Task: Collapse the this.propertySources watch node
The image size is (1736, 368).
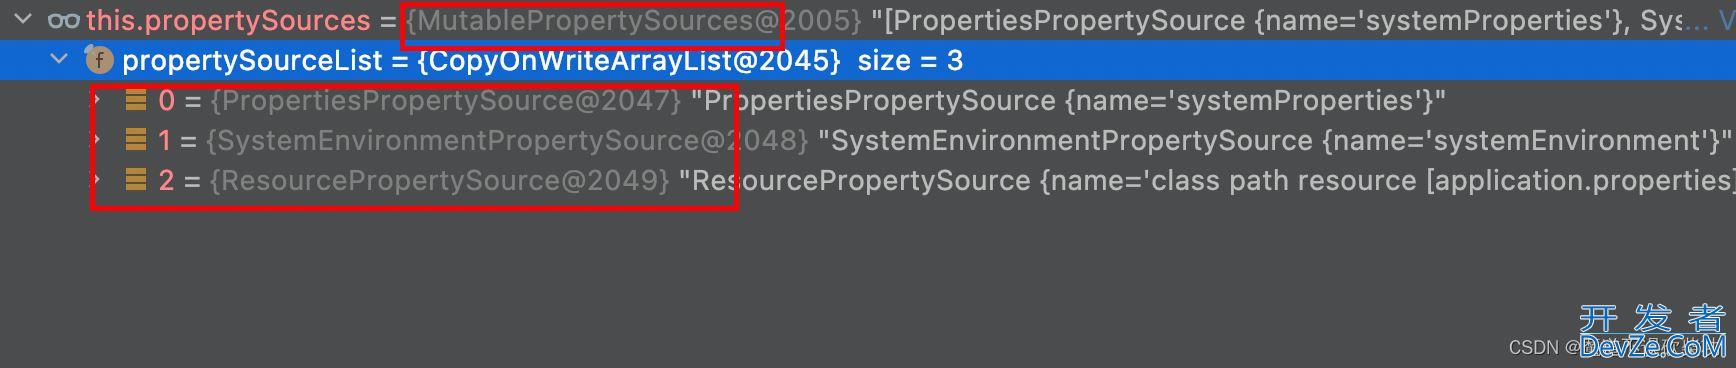Action: point(24,20)
